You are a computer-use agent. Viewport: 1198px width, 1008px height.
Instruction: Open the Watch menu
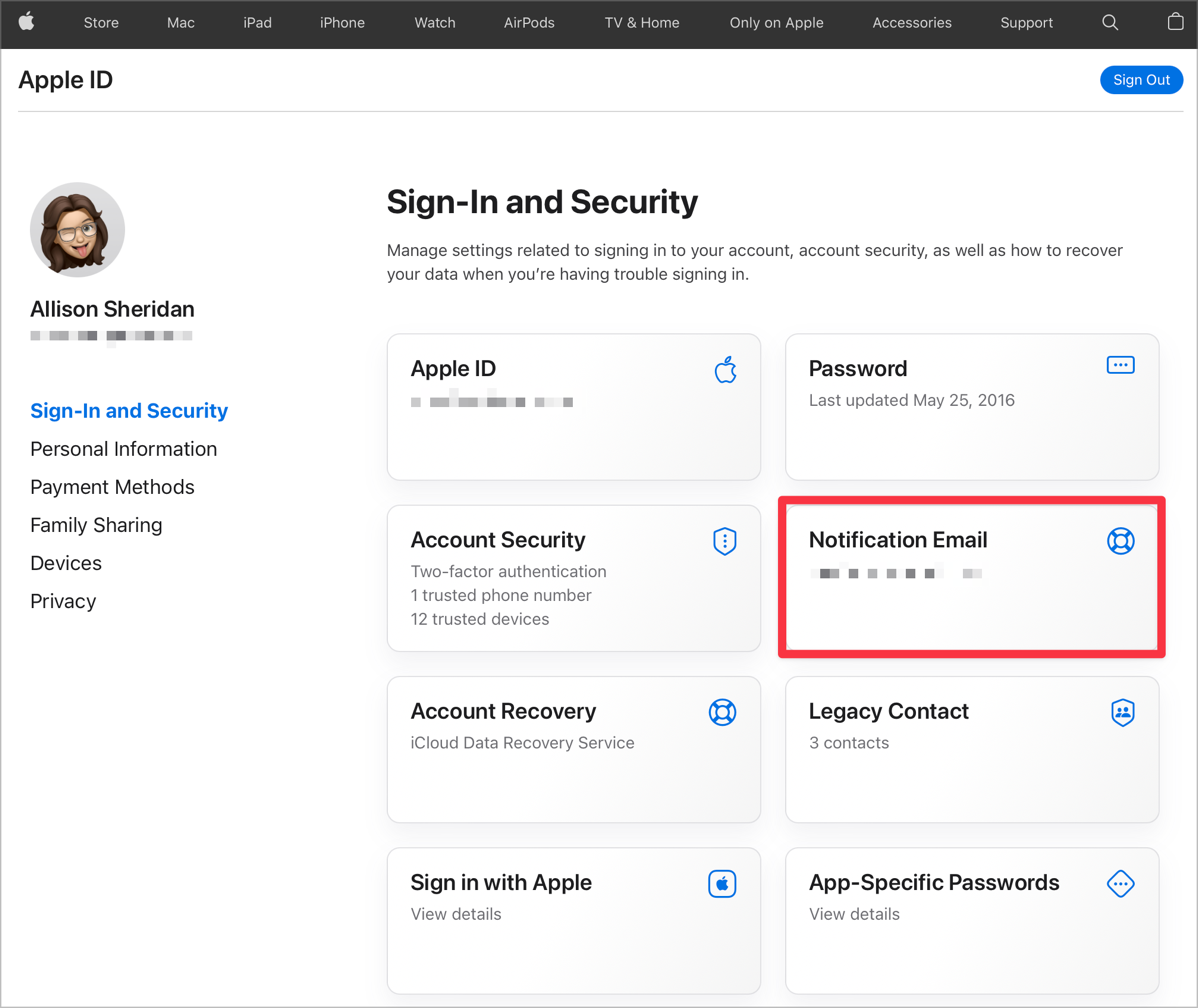point(435,23)
